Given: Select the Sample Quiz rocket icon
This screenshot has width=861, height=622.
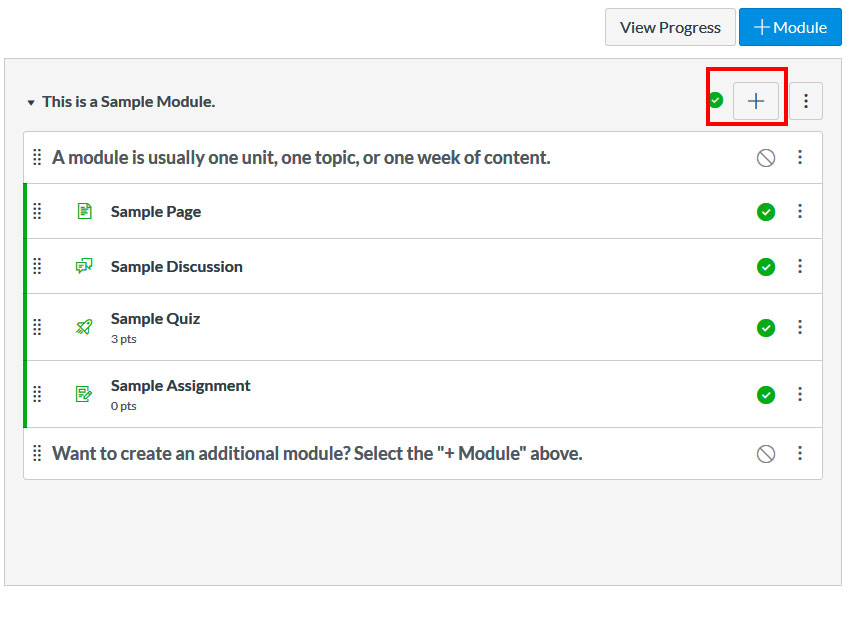Looking at the screenshot, I should 84,327.
